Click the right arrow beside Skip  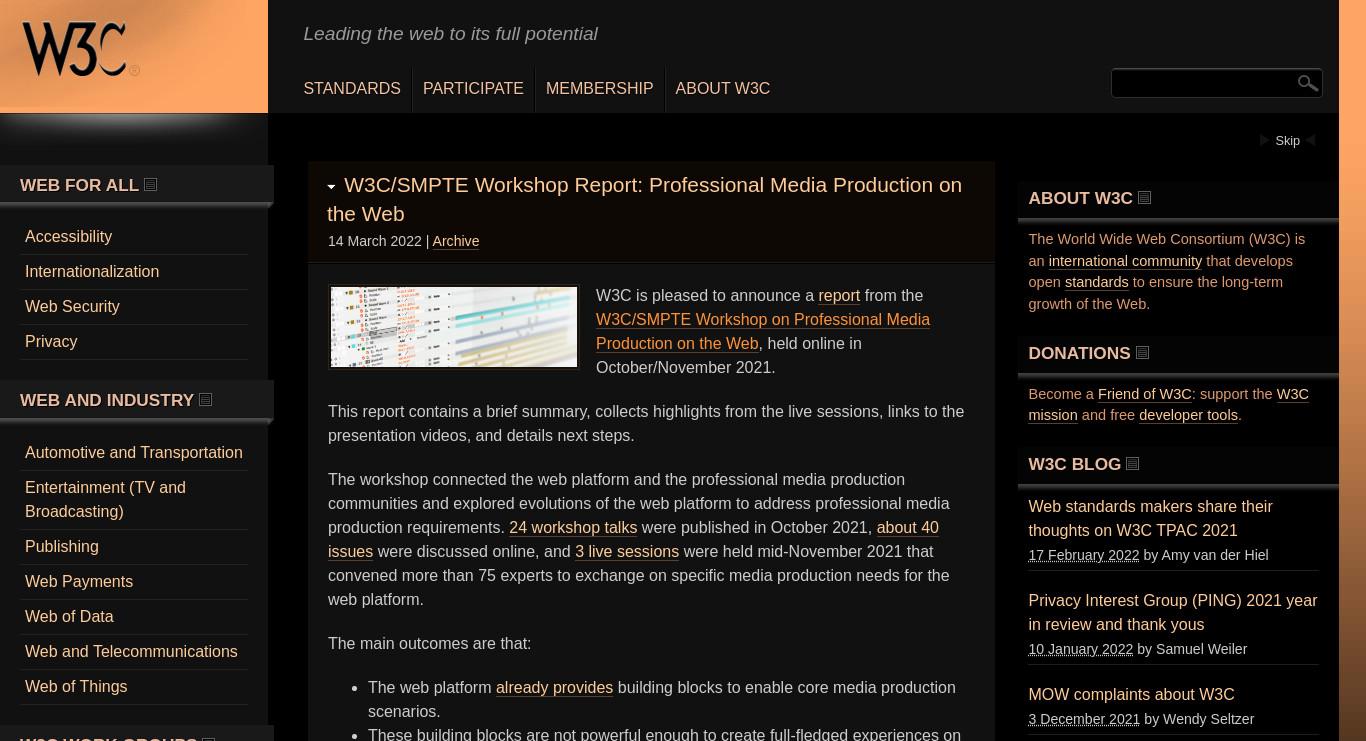pos(1265,140)
